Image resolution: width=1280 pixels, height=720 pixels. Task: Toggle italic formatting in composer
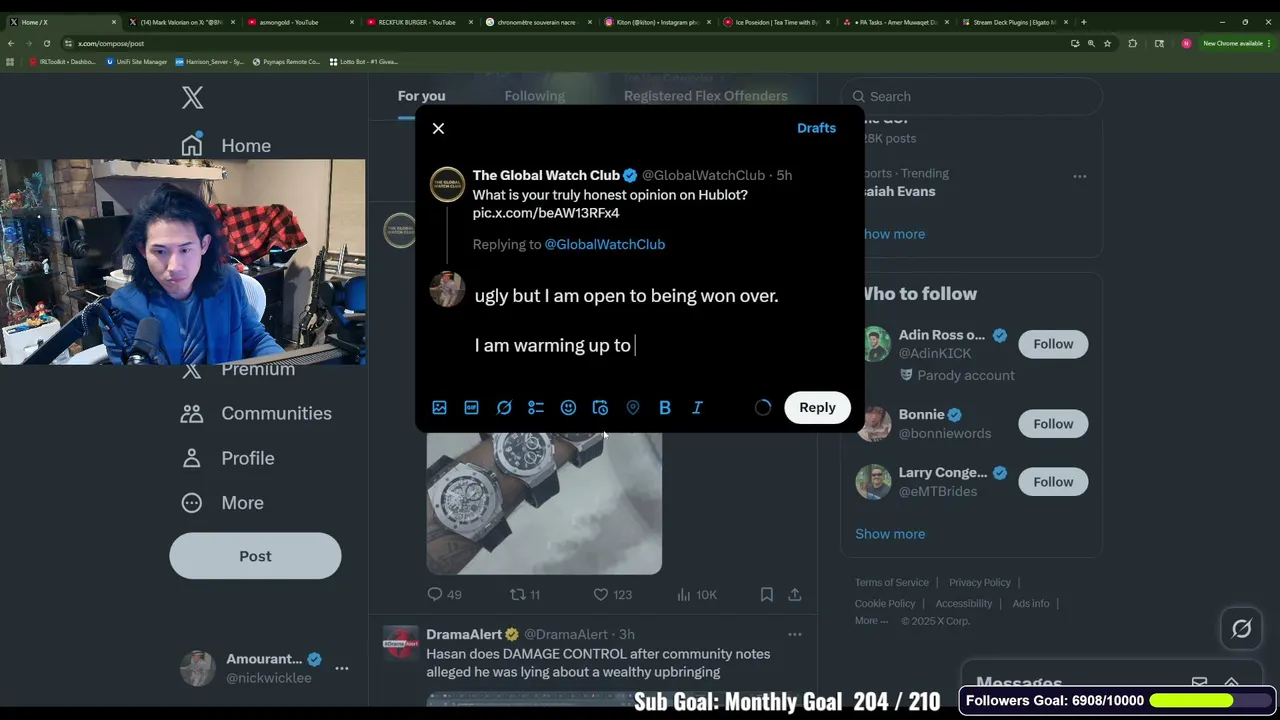click(697, 407)
